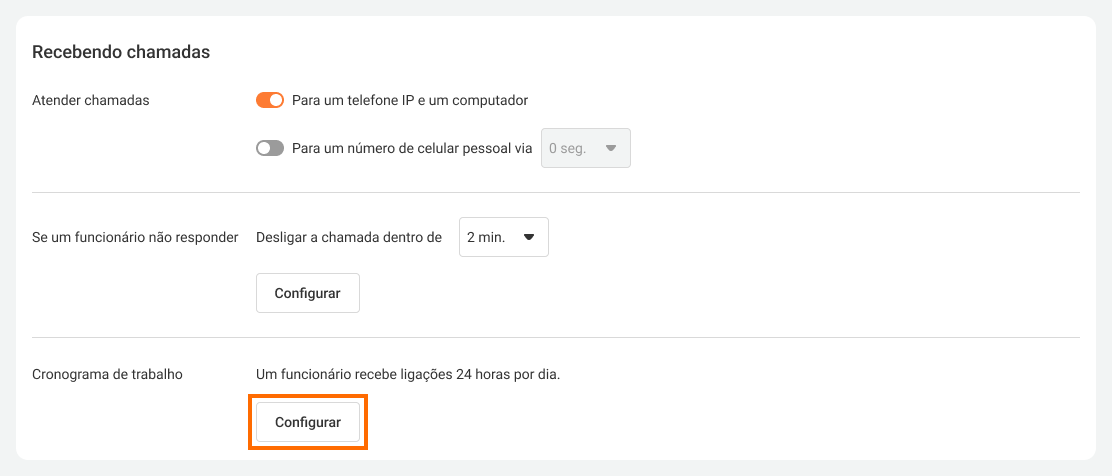The image size is (1112, 476).
Task: Click the divider line above 'Cronograma de trabalho' section
Action: coord(556,338)
